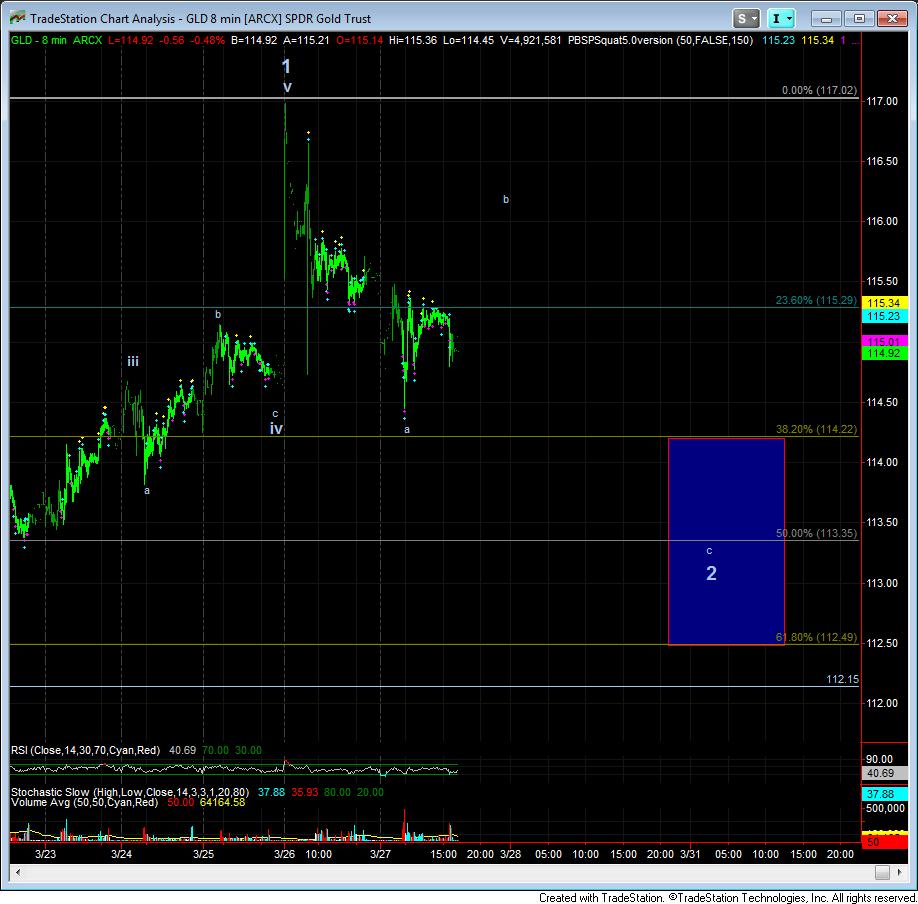Image resolution: width=918 pixels, height=904 pixels.
Task: Click the '112.15' horizontal line label
Action: tap(842, 679)
